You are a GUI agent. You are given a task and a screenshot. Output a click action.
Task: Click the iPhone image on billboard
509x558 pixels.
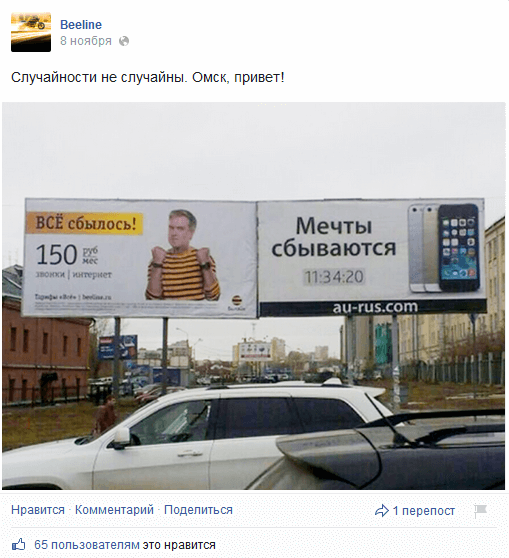click(x=444, y=248)
